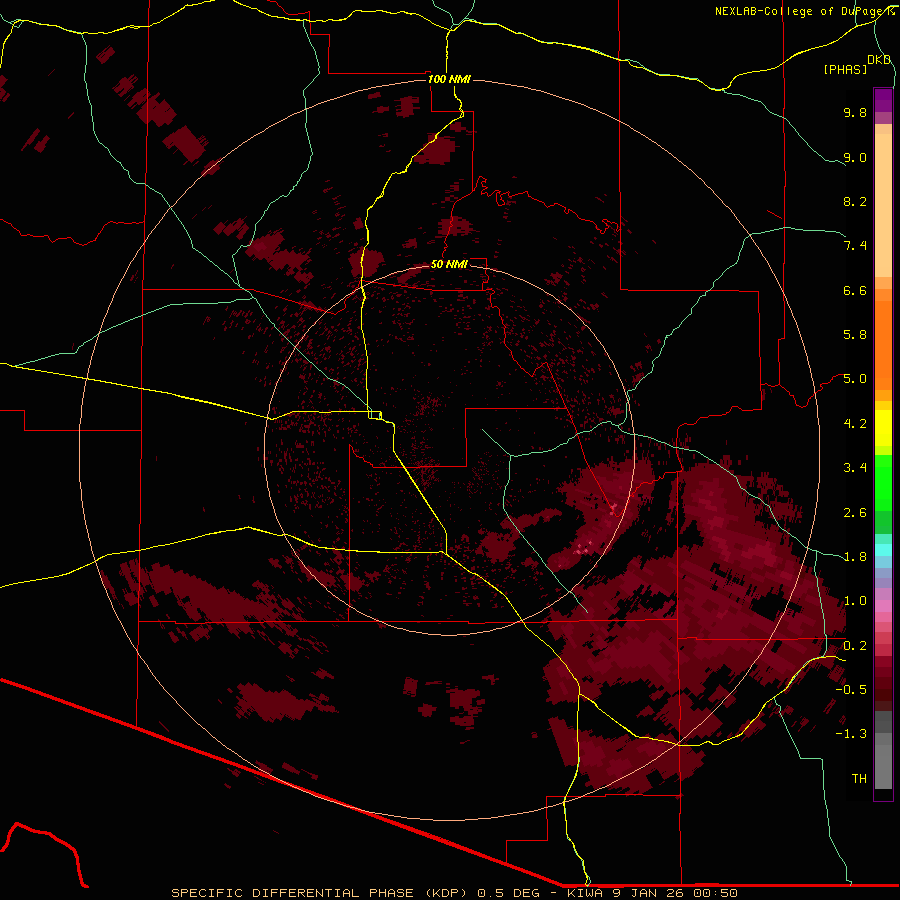
Task: Click the 6.6 value on the color scale
Action: [x=855, y=290]
